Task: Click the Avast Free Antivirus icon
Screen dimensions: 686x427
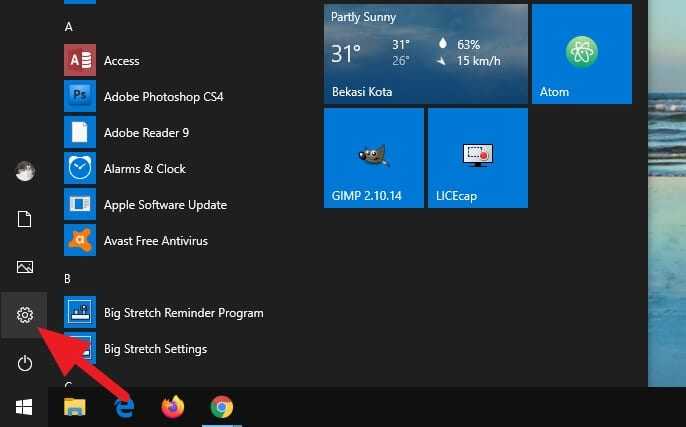Action: 80,240
